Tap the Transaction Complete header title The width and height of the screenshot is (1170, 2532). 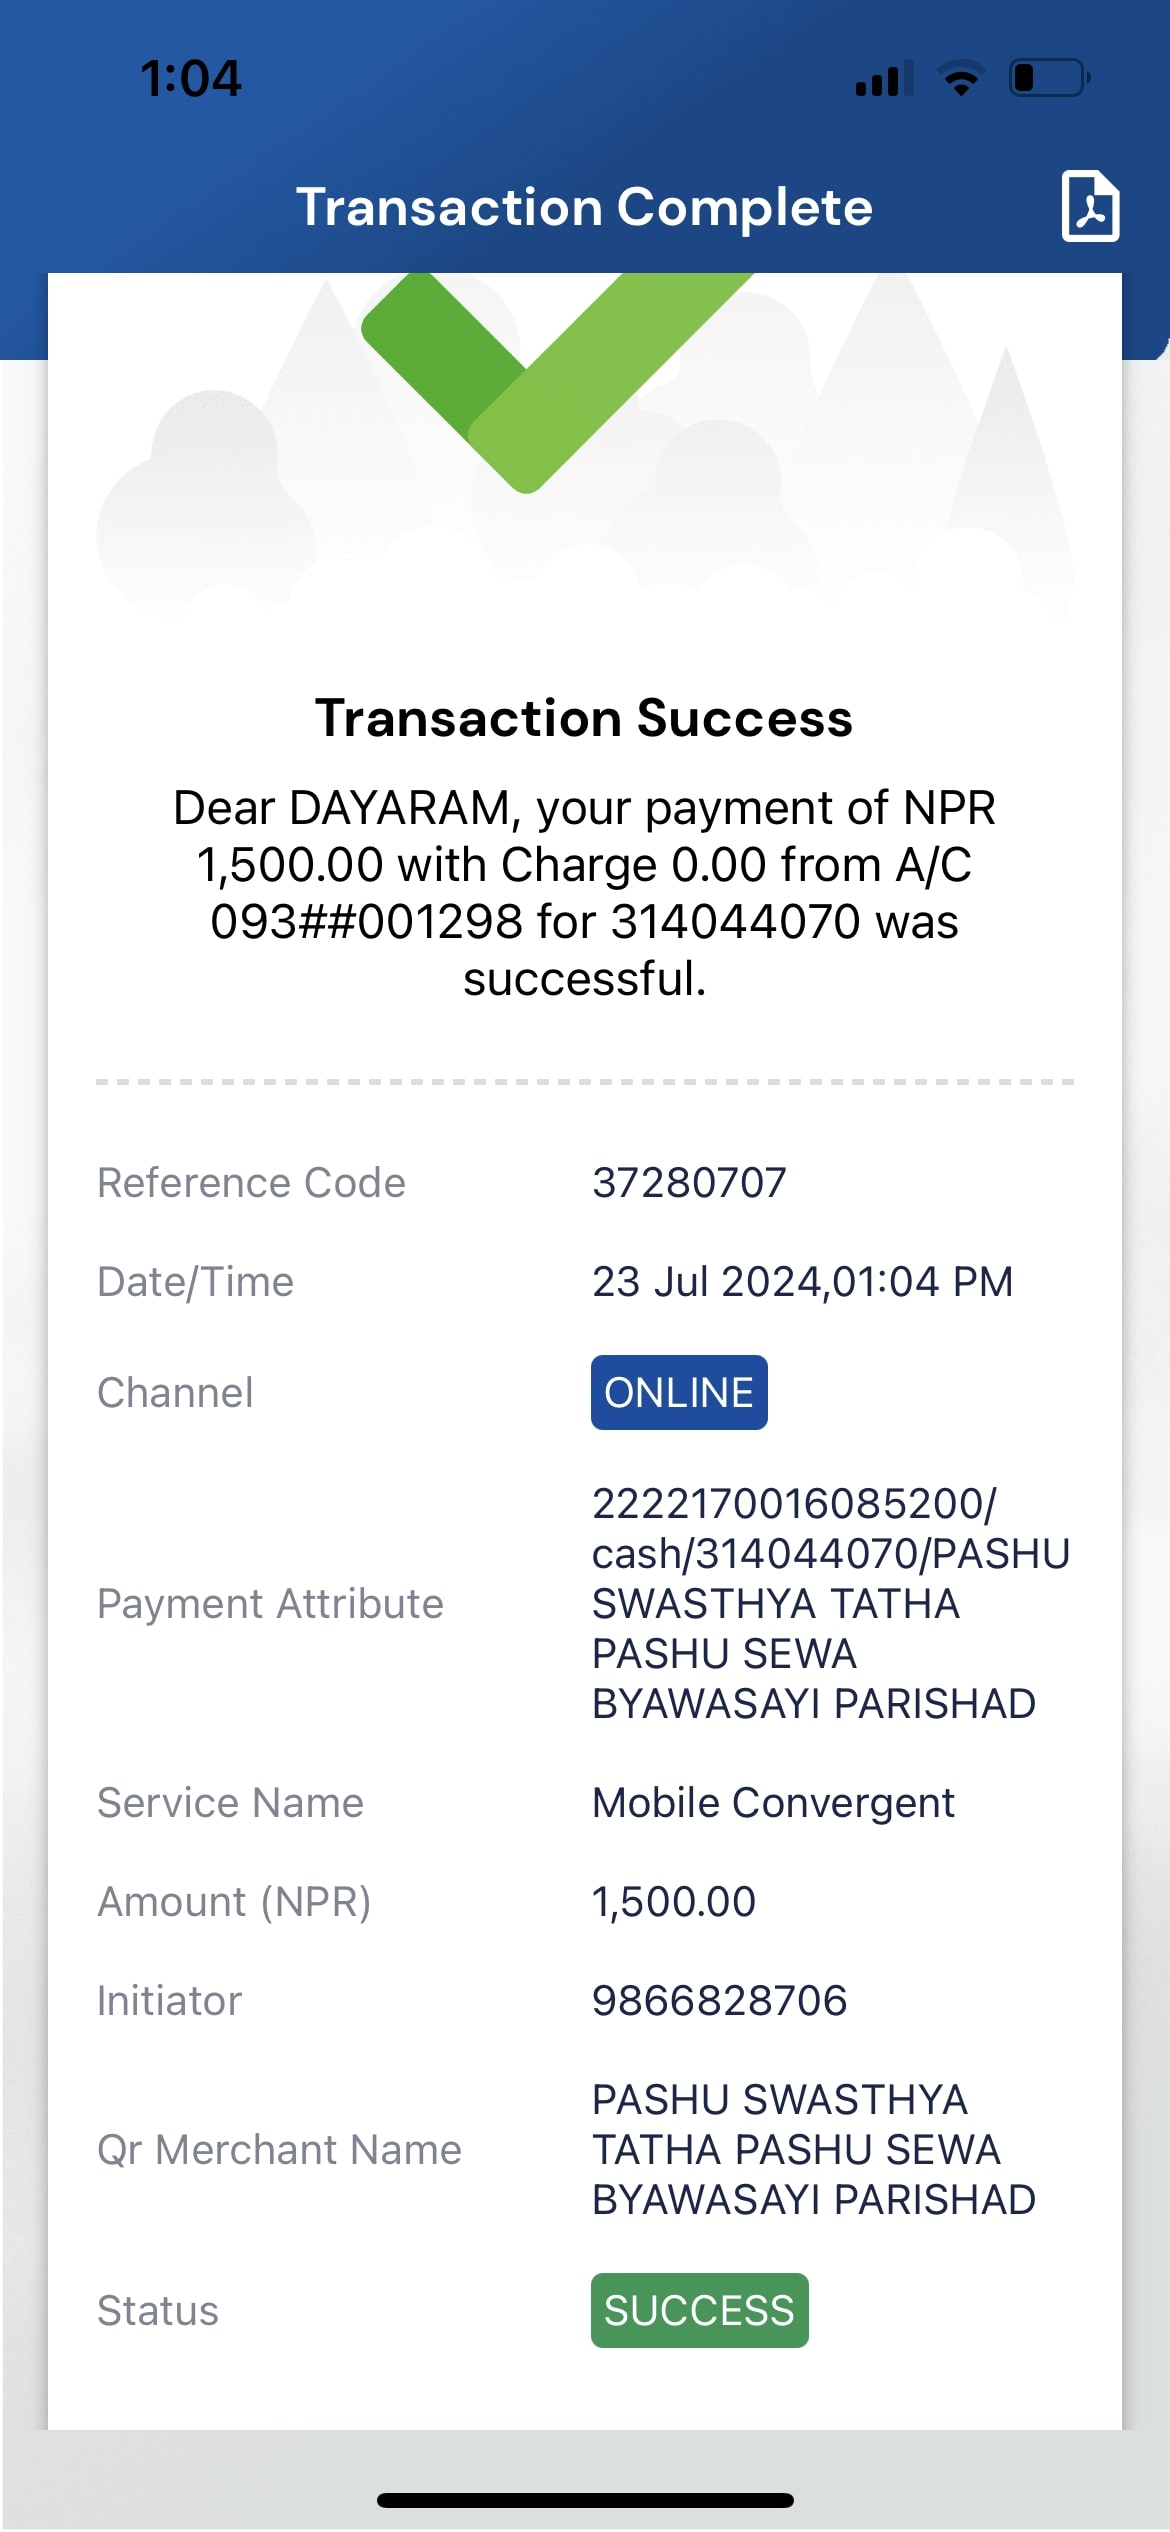coord(584,207)
